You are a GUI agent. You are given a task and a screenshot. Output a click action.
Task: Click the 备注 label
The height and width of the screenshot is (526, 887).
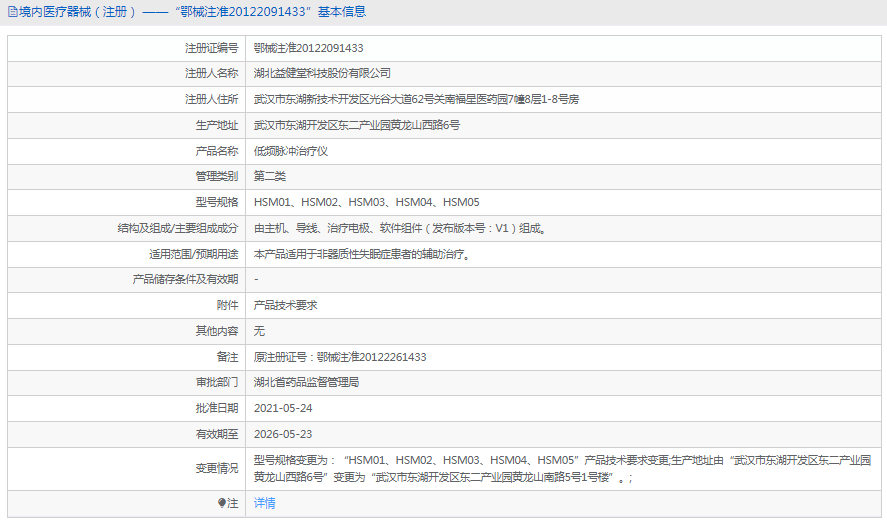pos(227,357)
